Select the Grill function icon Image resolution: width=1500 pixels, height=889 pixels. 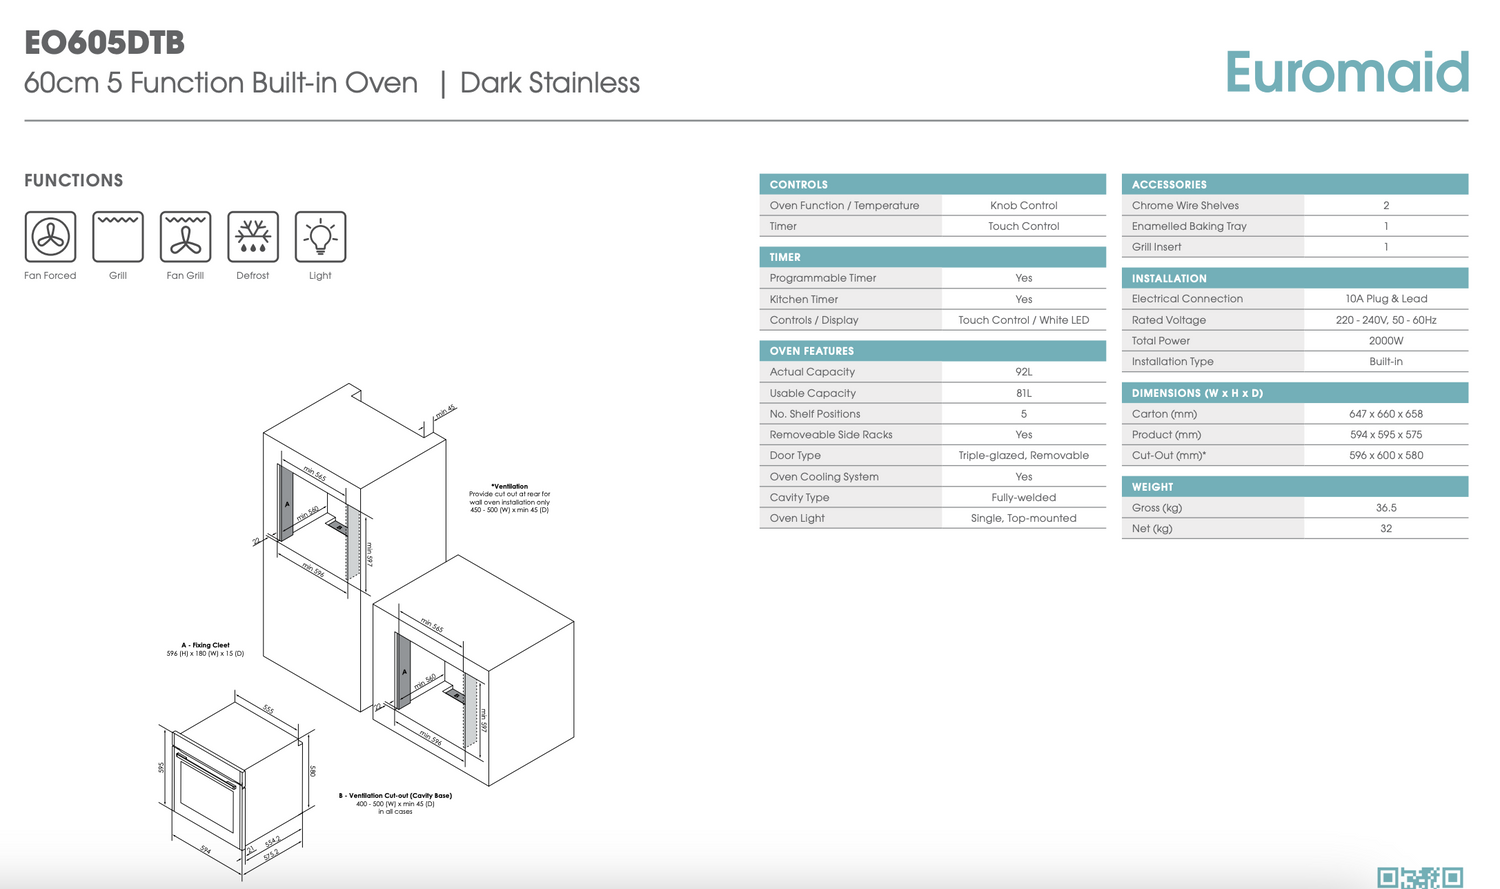pyautogui.click(x=118, y=237)
